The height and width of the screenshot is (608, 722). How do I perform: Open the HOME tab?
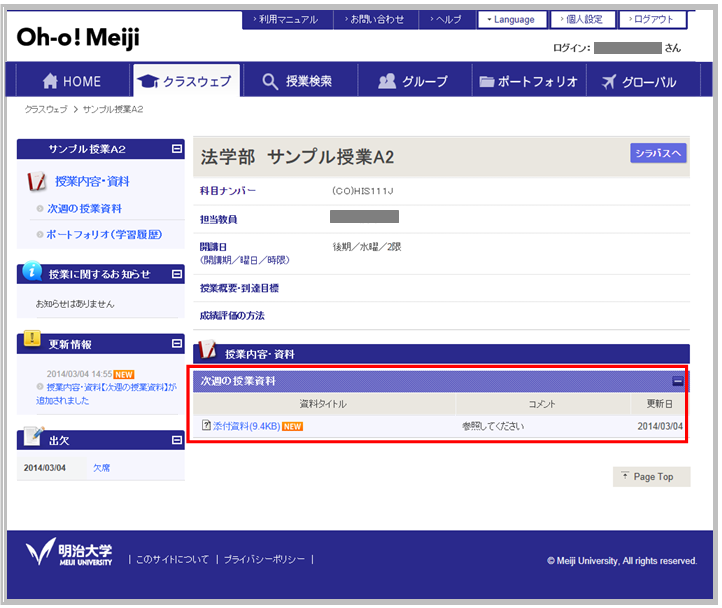(x=72, y=81)
